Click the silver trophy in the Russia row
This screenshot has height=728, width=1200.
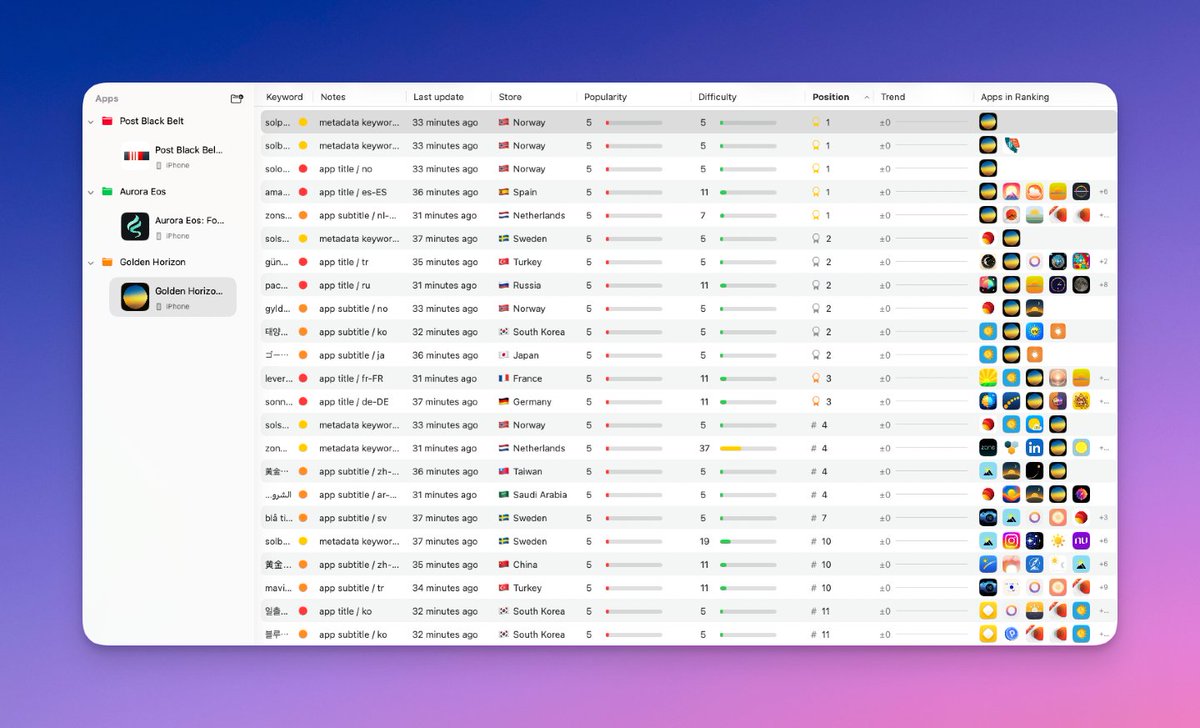(x=816, y=285)
